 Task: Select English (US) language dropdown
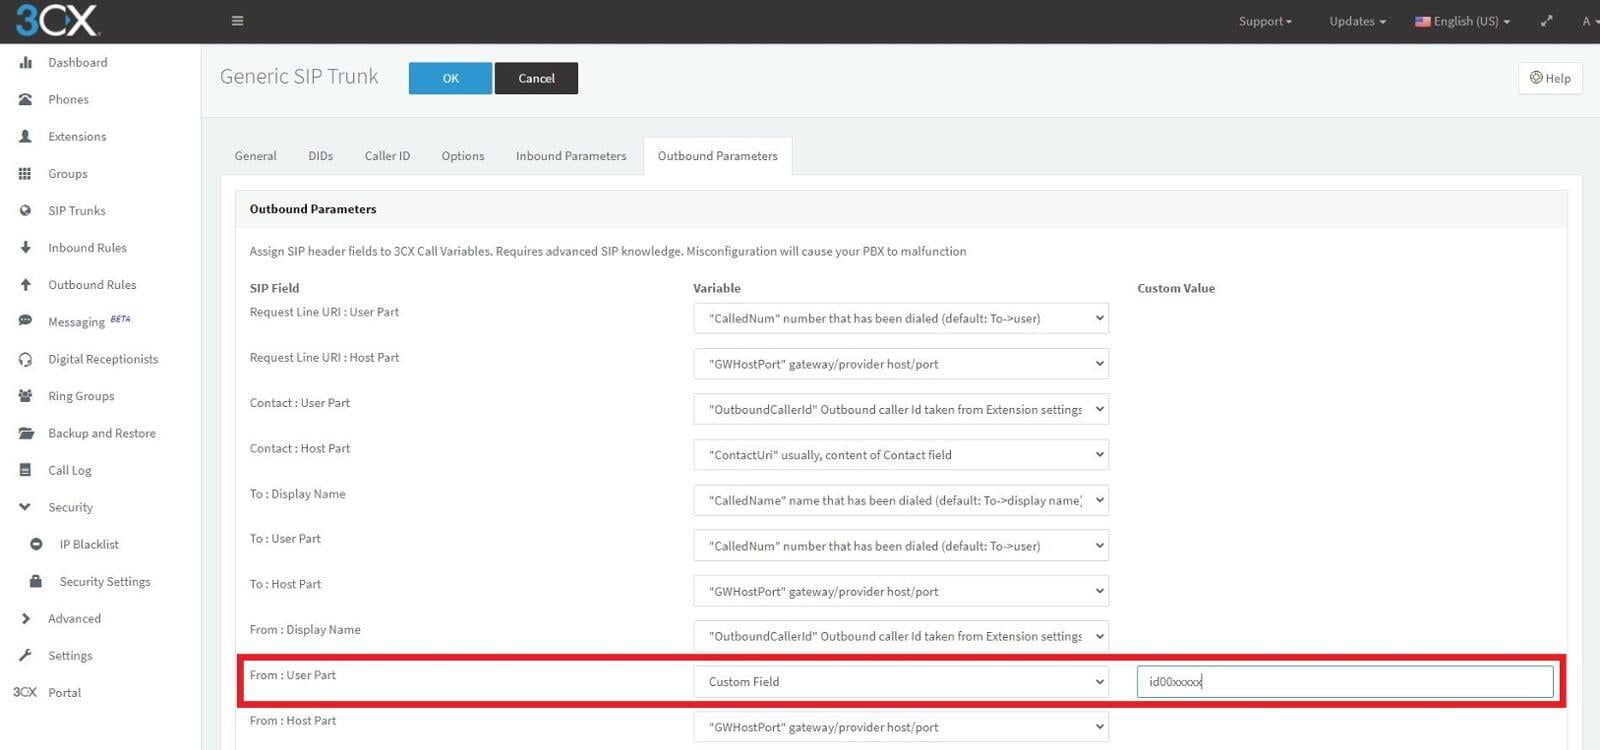pos(1463,21)
